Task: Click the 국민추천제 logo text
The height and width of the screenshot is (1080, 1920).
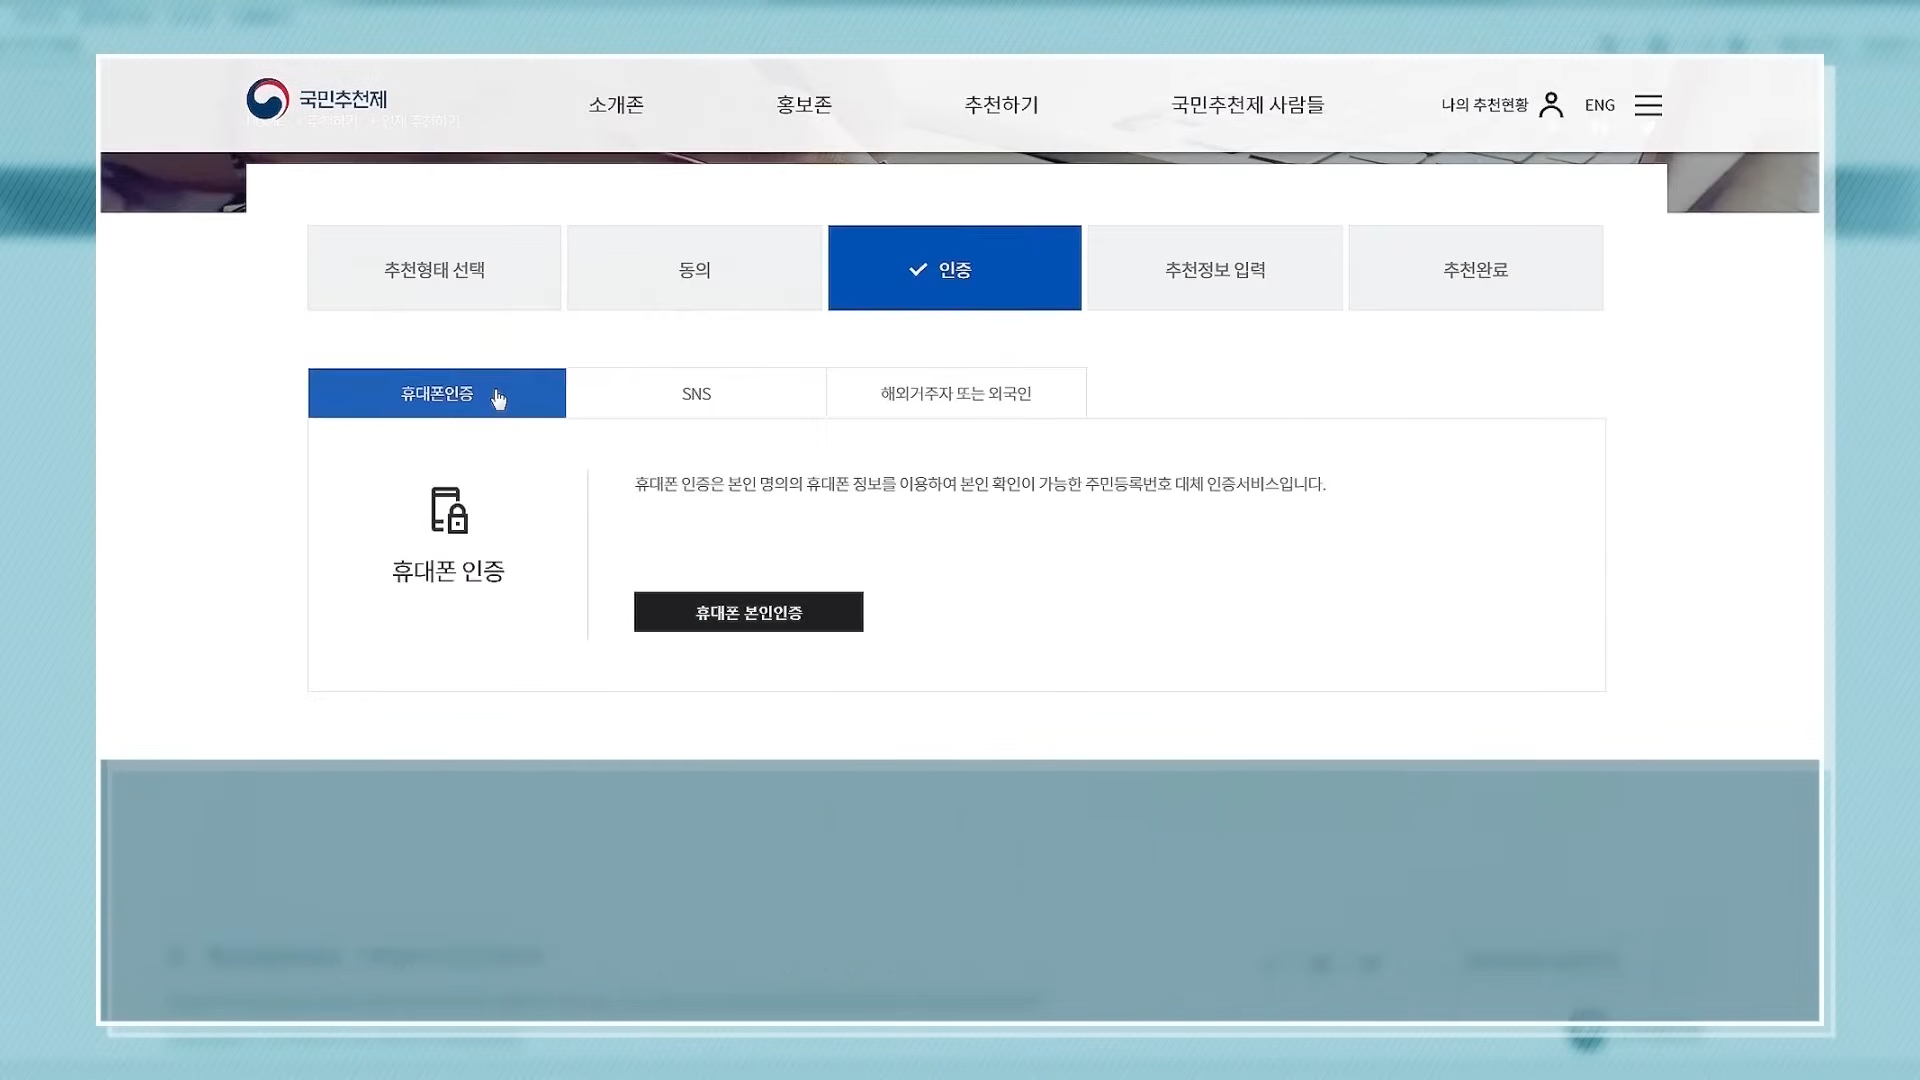Action: [343, 99]
